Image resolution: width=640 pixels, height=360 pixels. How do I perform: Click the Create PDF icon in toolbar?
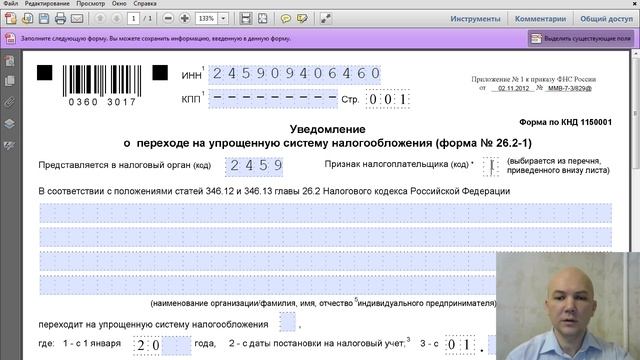11,18
